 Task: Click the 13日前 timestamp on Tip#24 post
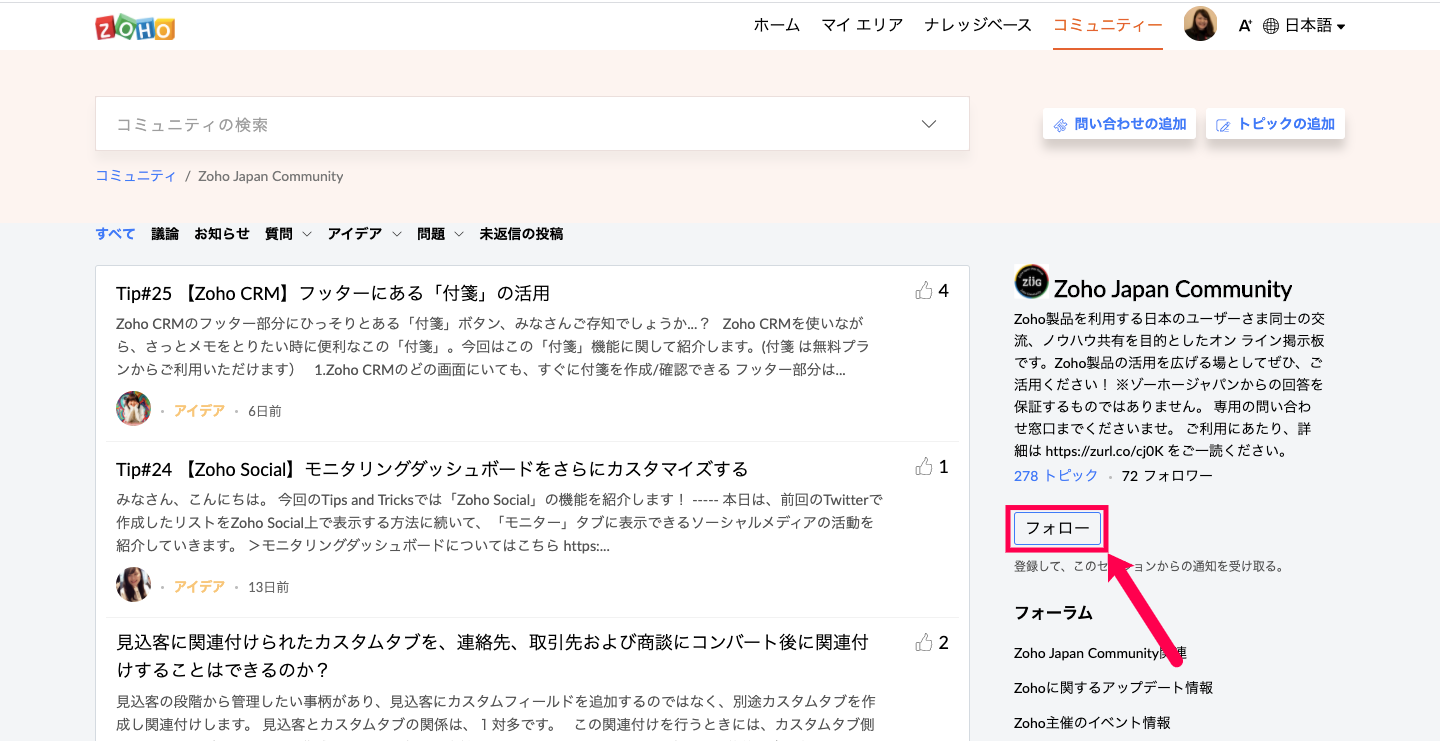click(269, 587)
